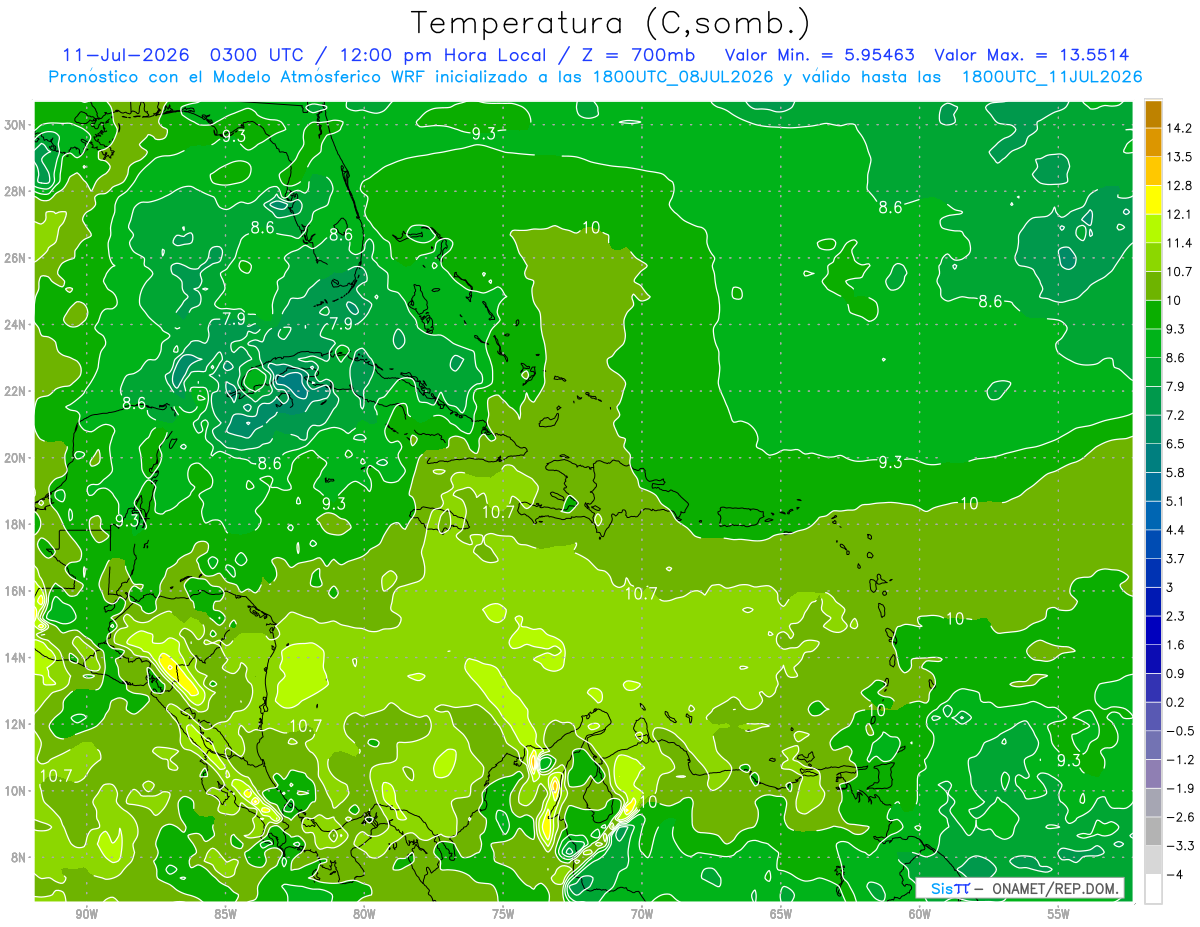Screen dimensions: 1200x927
Task: Pick the light gray swatch between -4 and -3.3
Action: (1152, 860)
